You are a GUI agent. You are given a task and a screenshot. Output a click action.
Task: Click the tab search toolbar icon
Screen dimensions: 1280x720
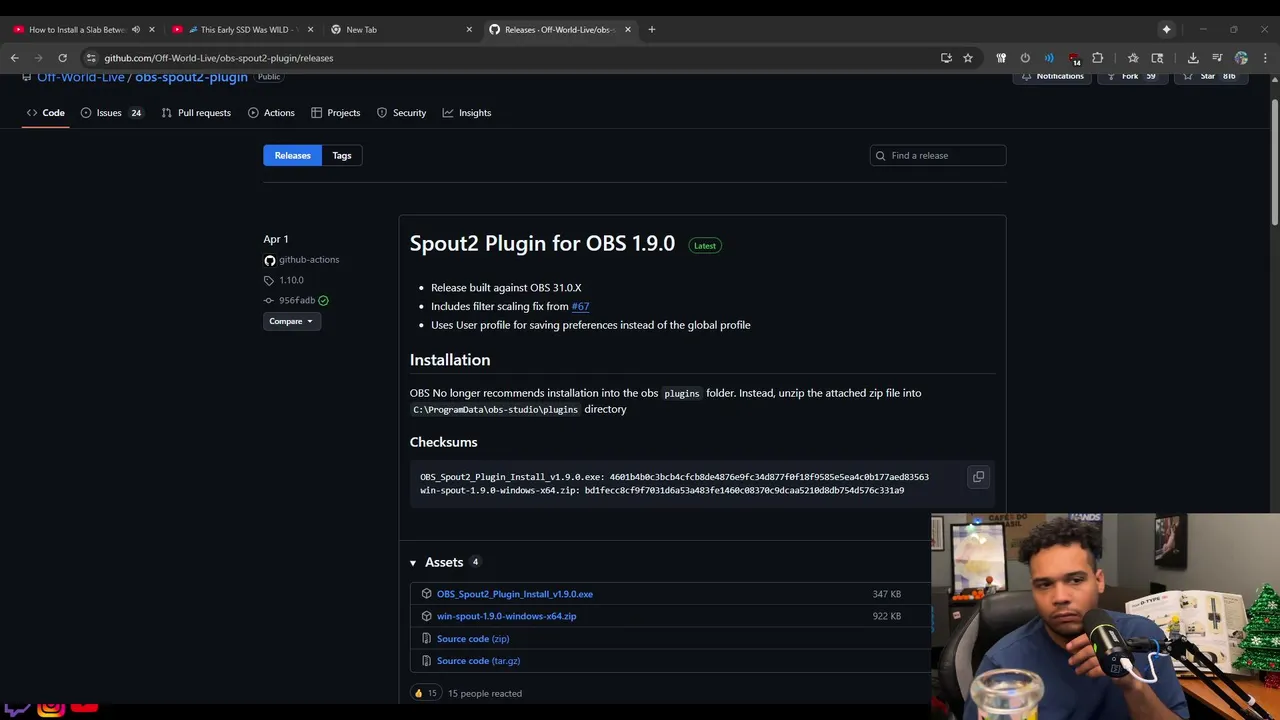click(x=1157, y=58)
